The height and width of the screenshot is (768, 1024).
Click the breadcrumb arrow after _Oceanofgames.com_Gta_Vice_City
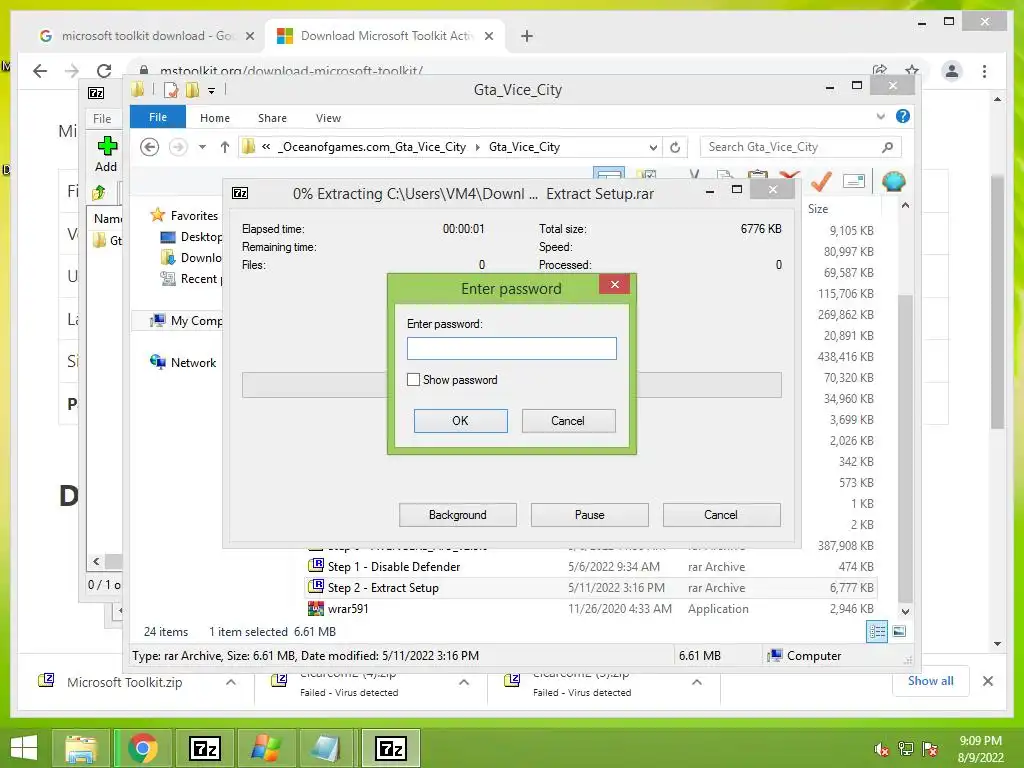[477, 147]
